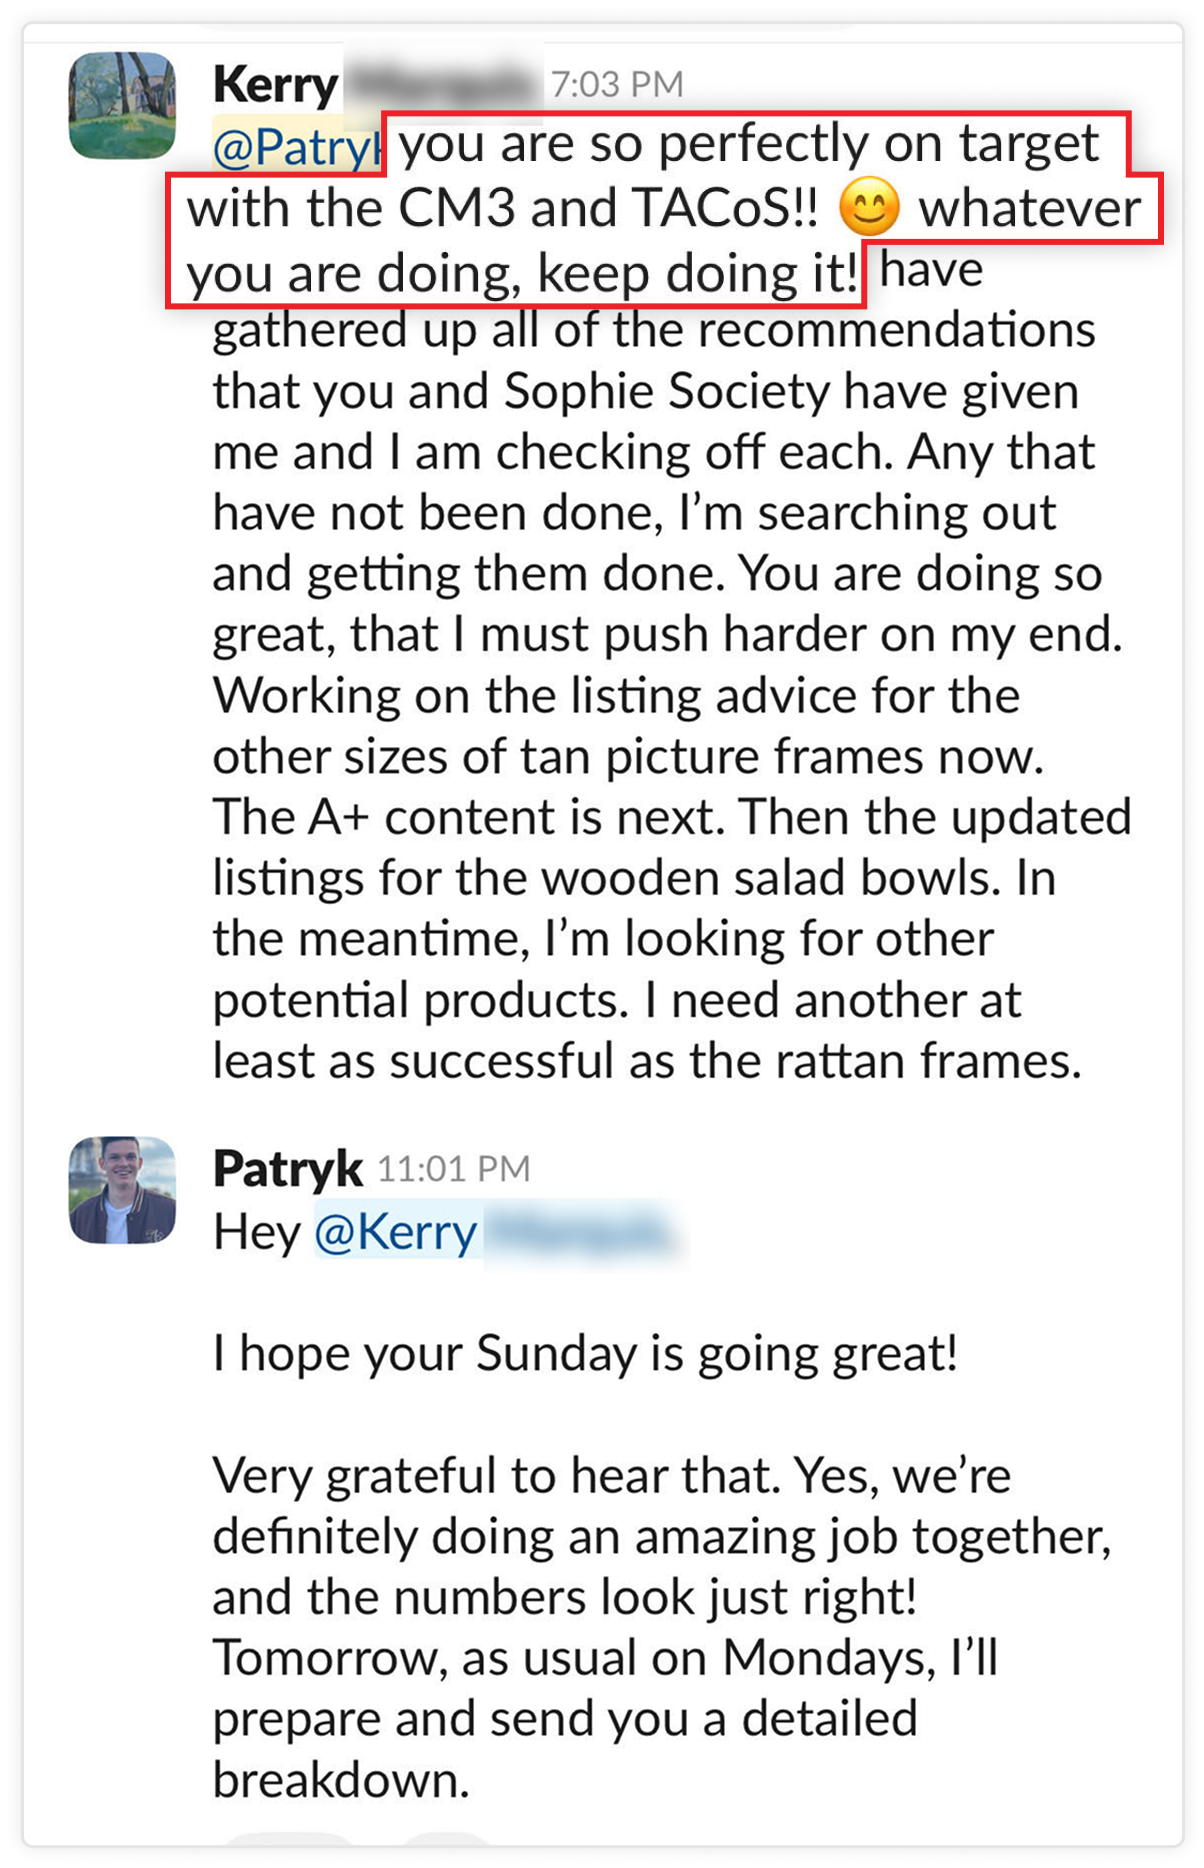Click the words "Sophie Society" in the message
1204x1868 pixels.
[666, 392]
